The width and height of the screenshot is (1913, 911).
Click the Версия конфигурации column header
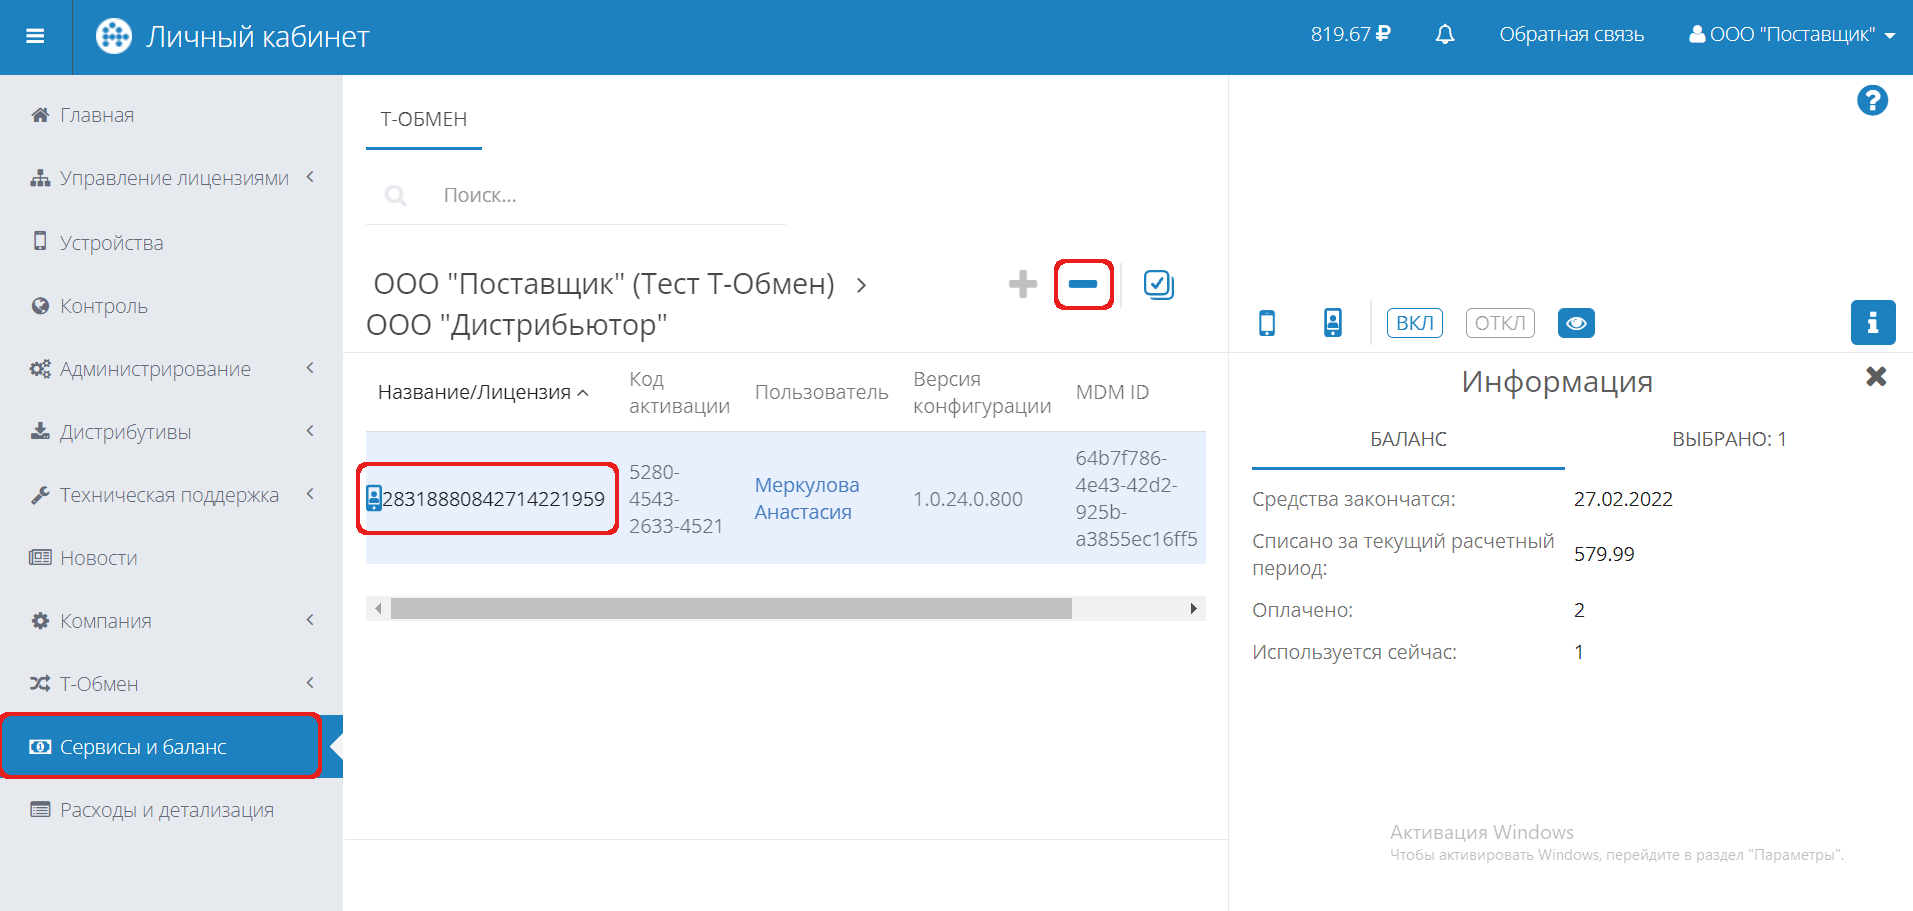[x=982, y=392]
